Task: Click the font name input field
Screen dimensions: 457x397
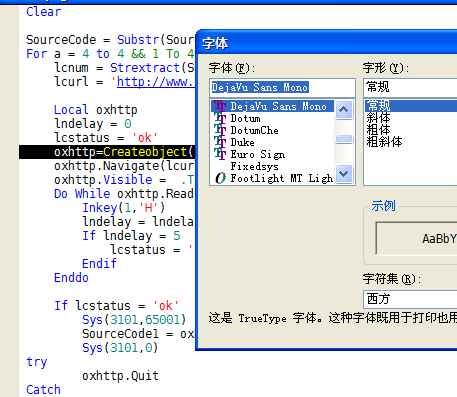Action: point(282,88)
